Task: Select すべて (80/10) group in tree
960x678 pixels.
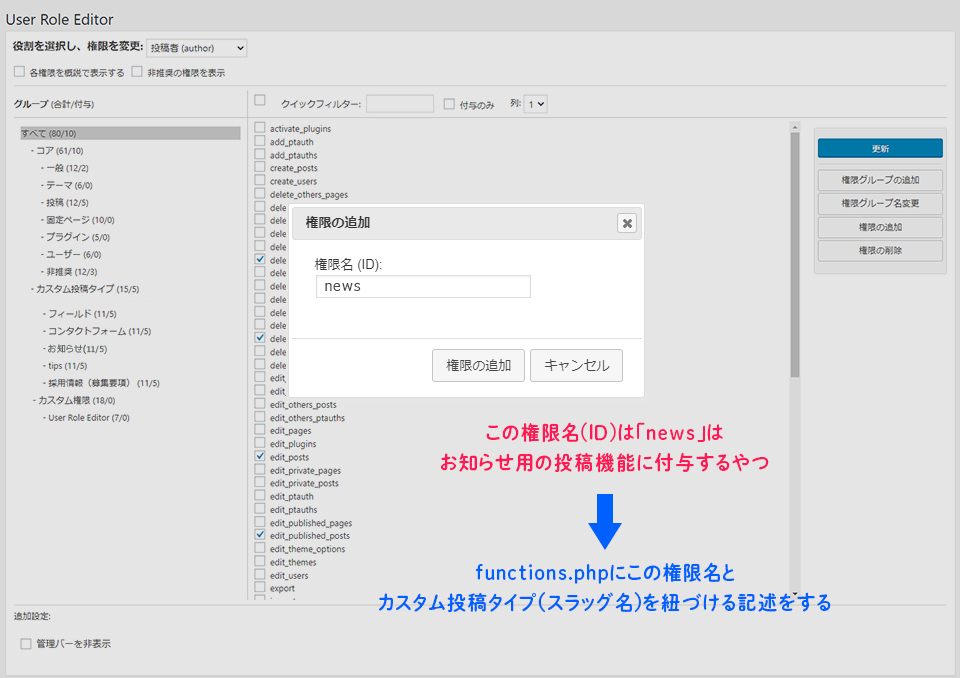Action: (48, 133)
